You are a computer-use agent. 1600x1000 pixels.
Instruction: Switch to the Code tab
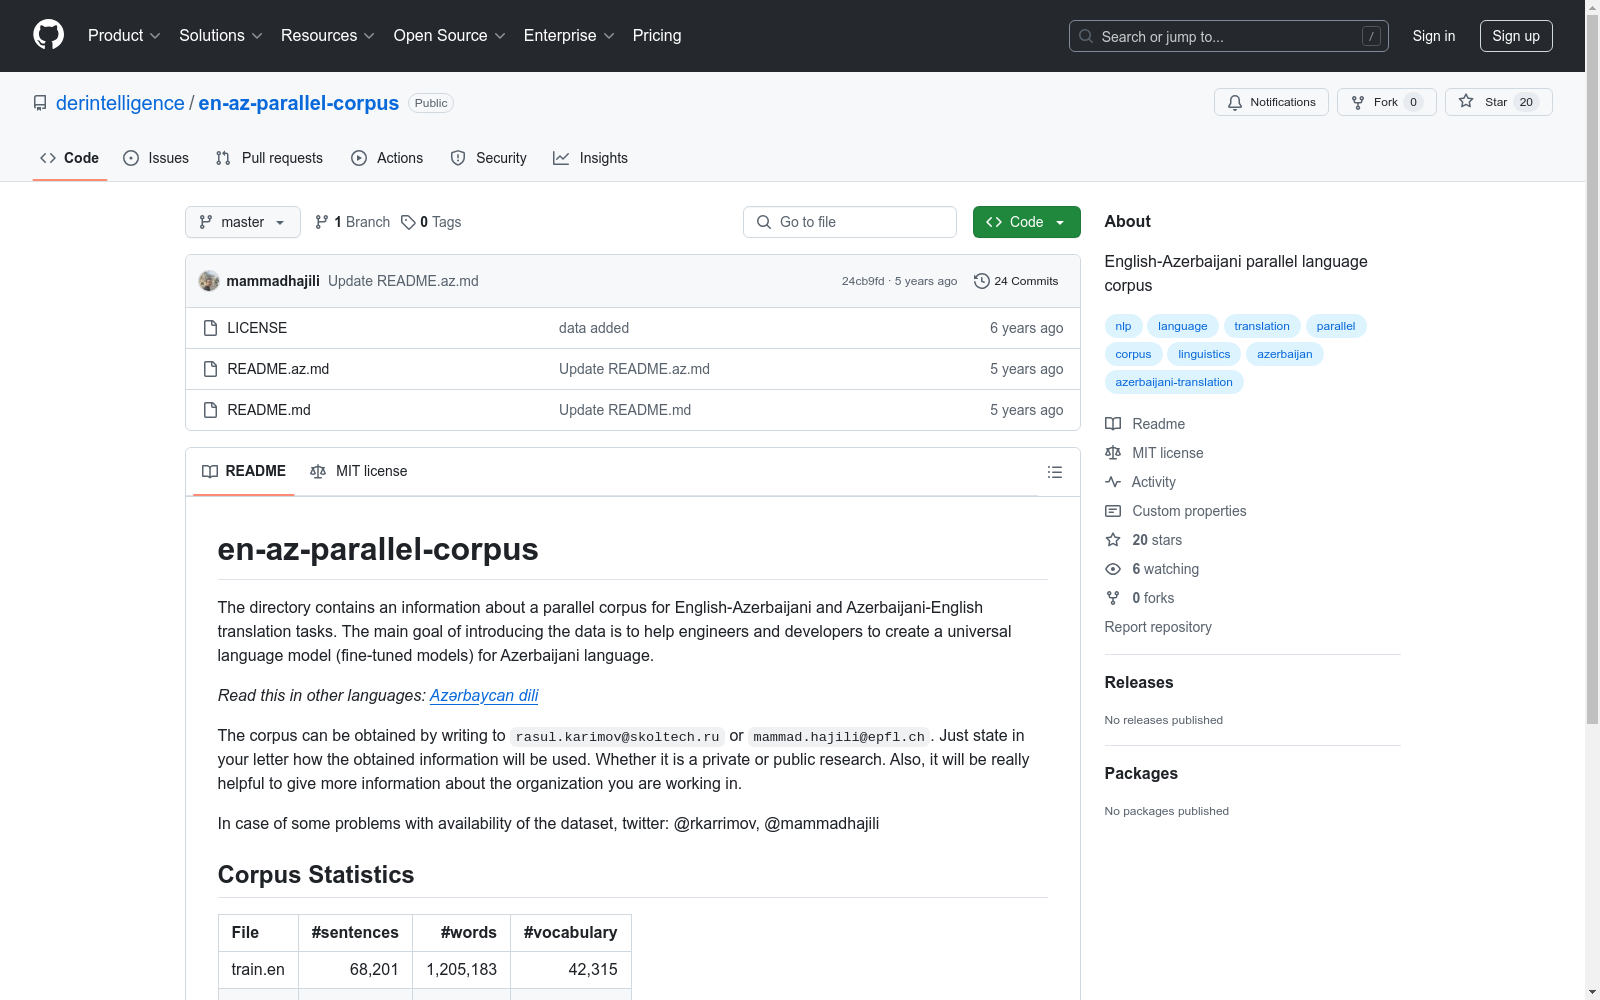(69, 158)
